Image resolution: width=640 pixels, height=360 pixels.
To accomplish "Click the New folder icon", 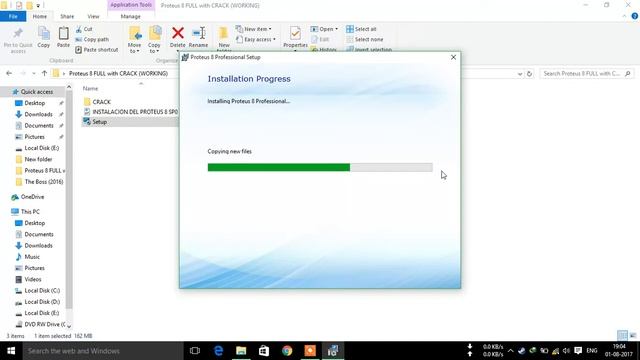I will pyautogui.click(x=224, y=33).
